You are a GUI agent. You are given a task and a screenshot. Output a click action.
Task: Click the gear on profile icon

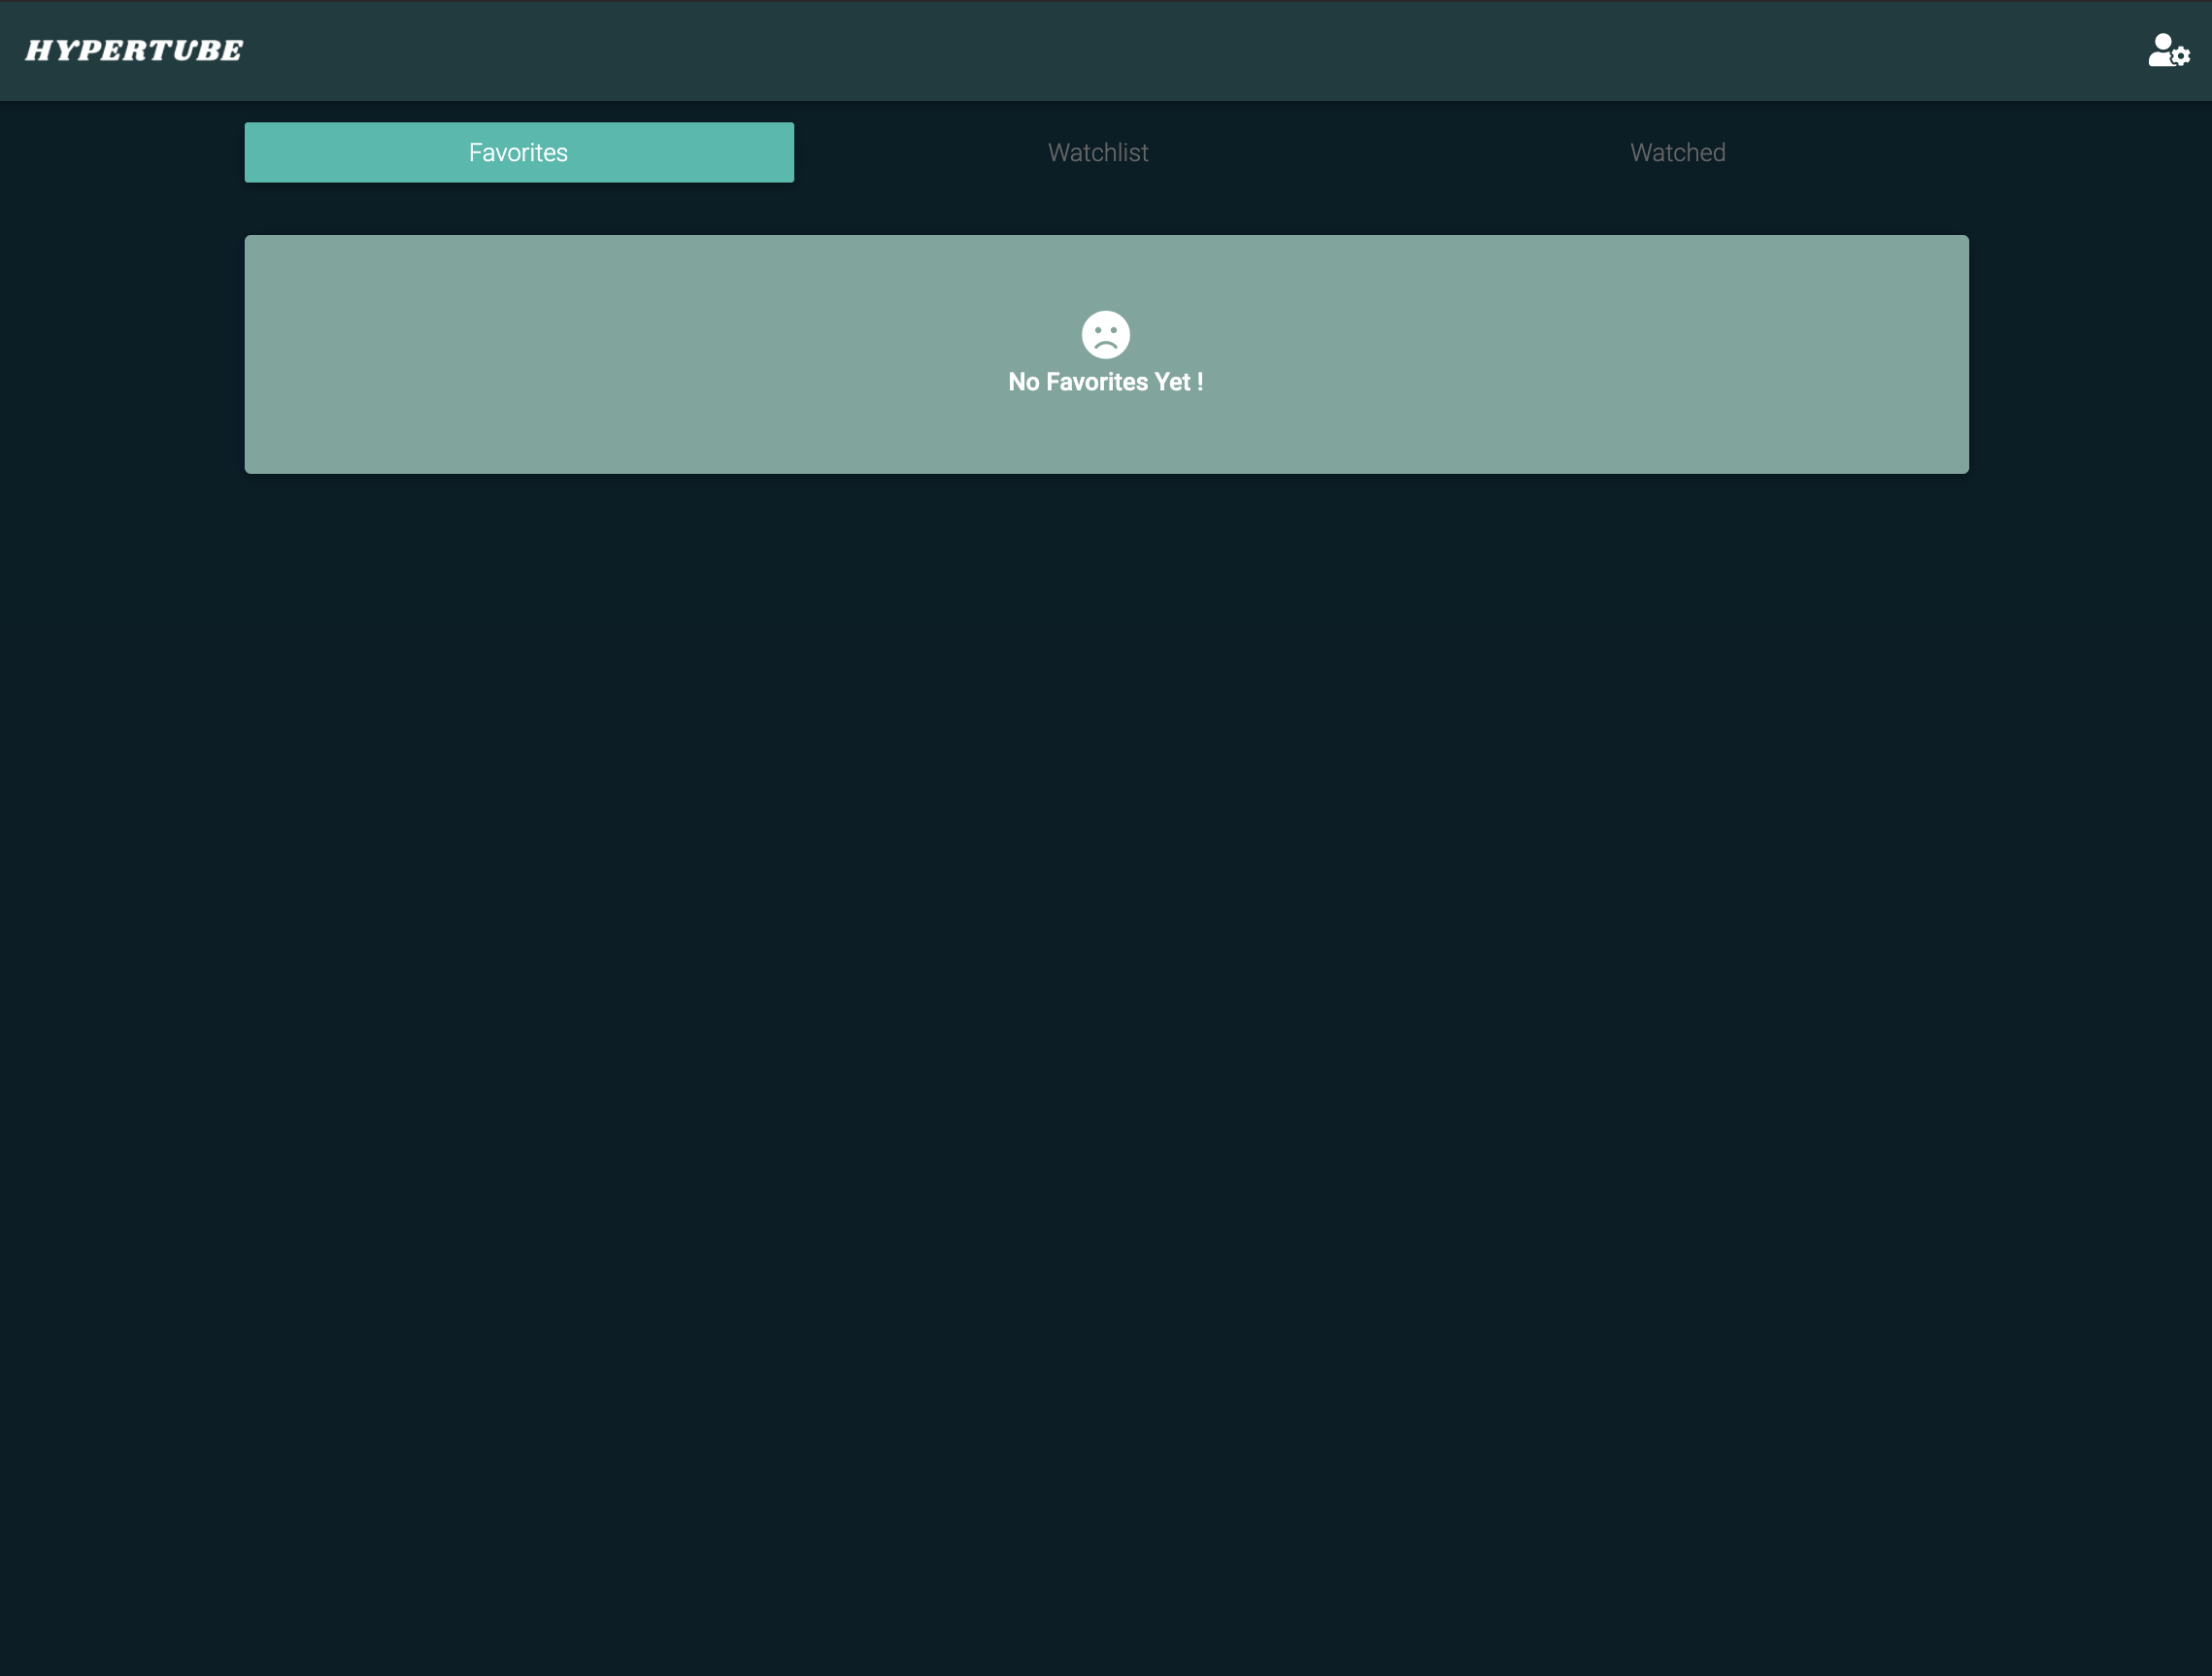(2181, 57)
